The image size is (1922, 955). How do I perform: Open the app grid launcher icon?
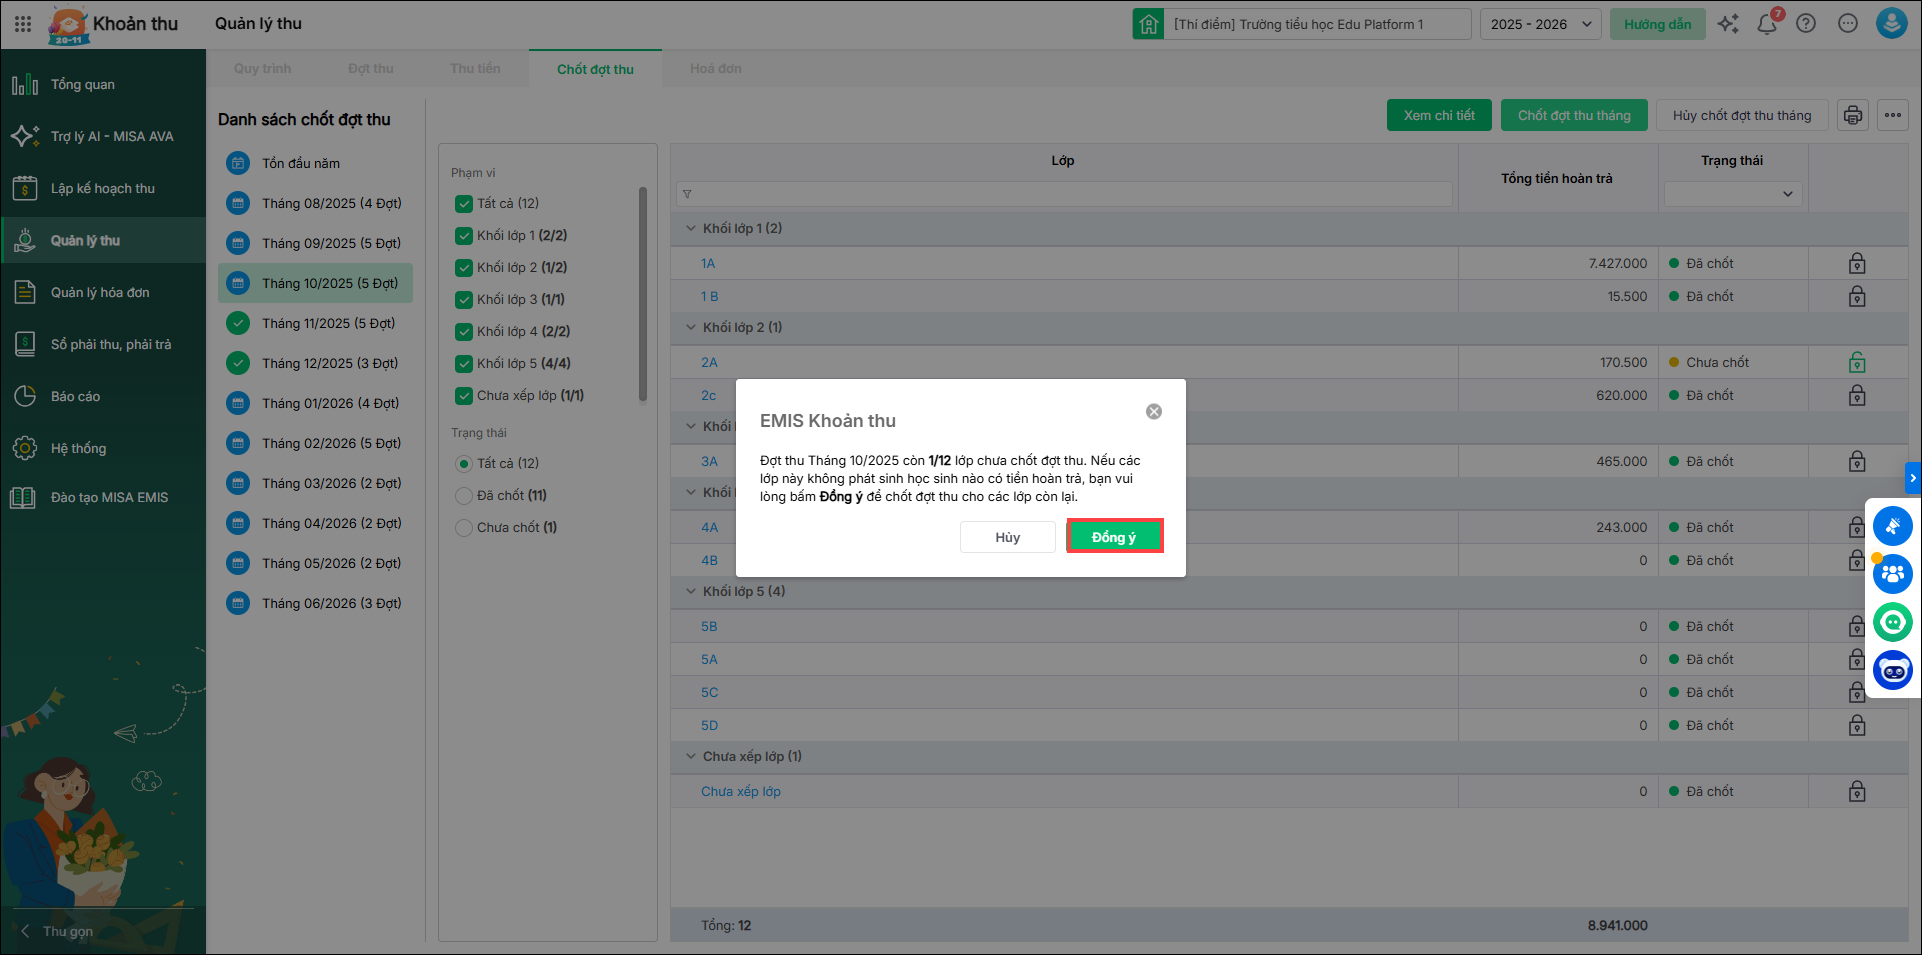click(x=23, y=24)
